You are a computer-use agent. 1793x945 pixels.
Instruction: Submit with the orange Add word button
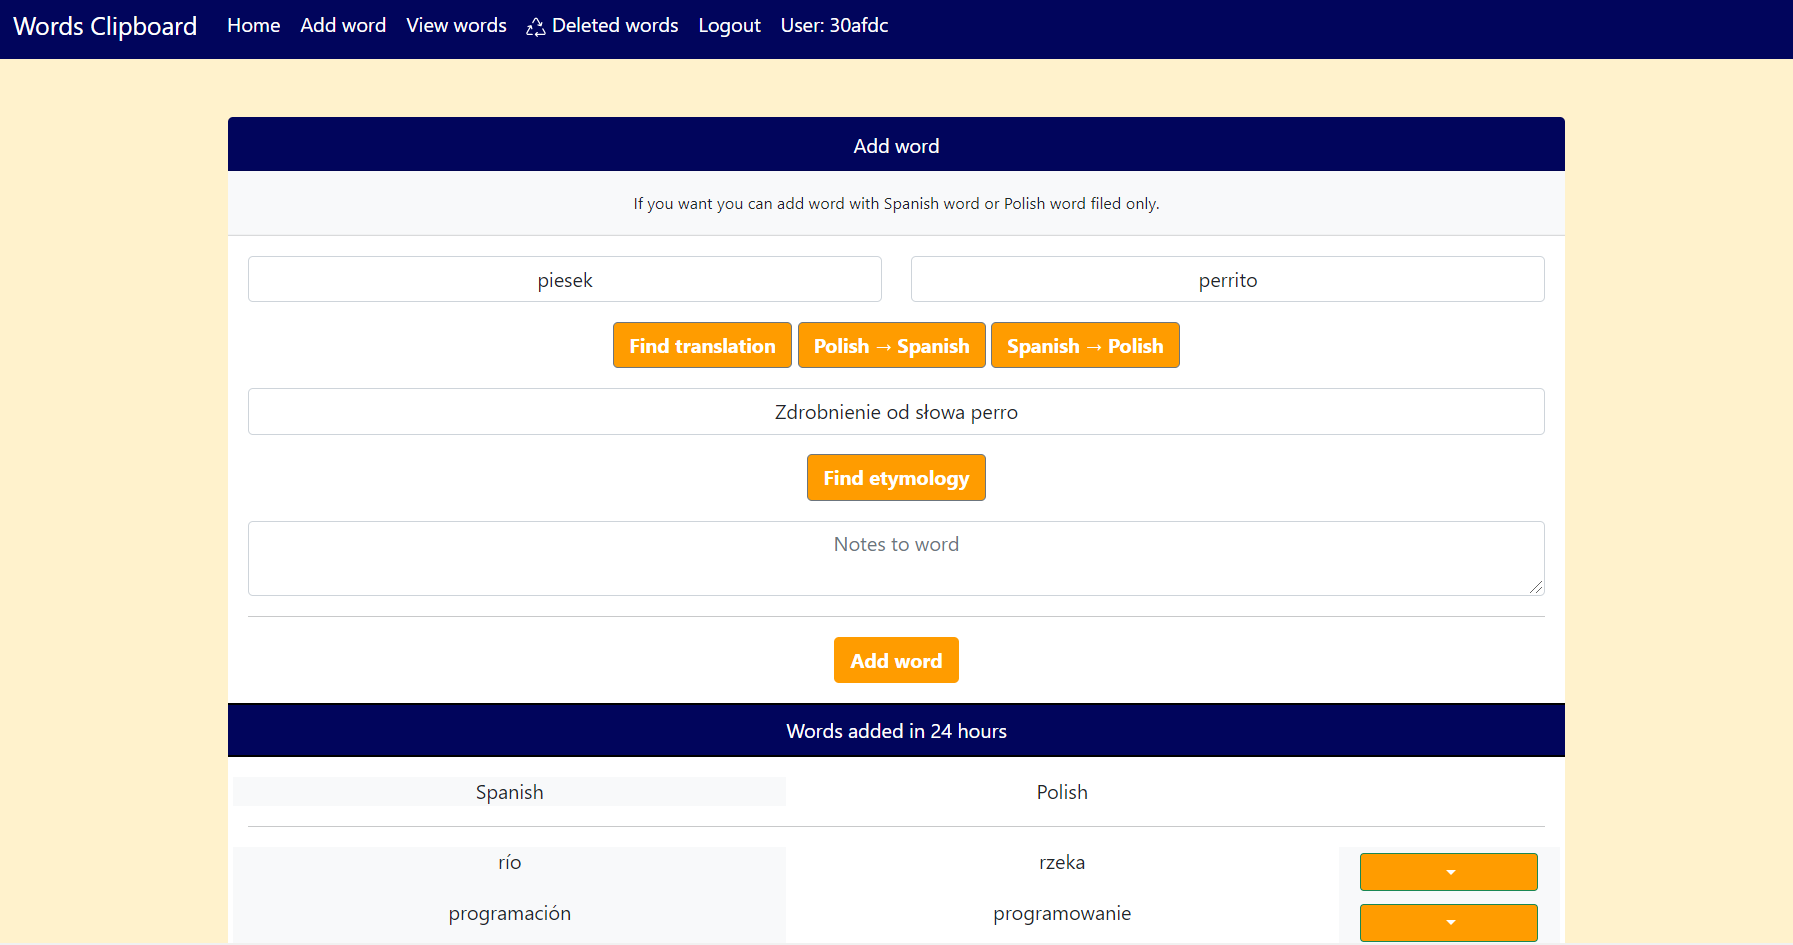[896, 660]
